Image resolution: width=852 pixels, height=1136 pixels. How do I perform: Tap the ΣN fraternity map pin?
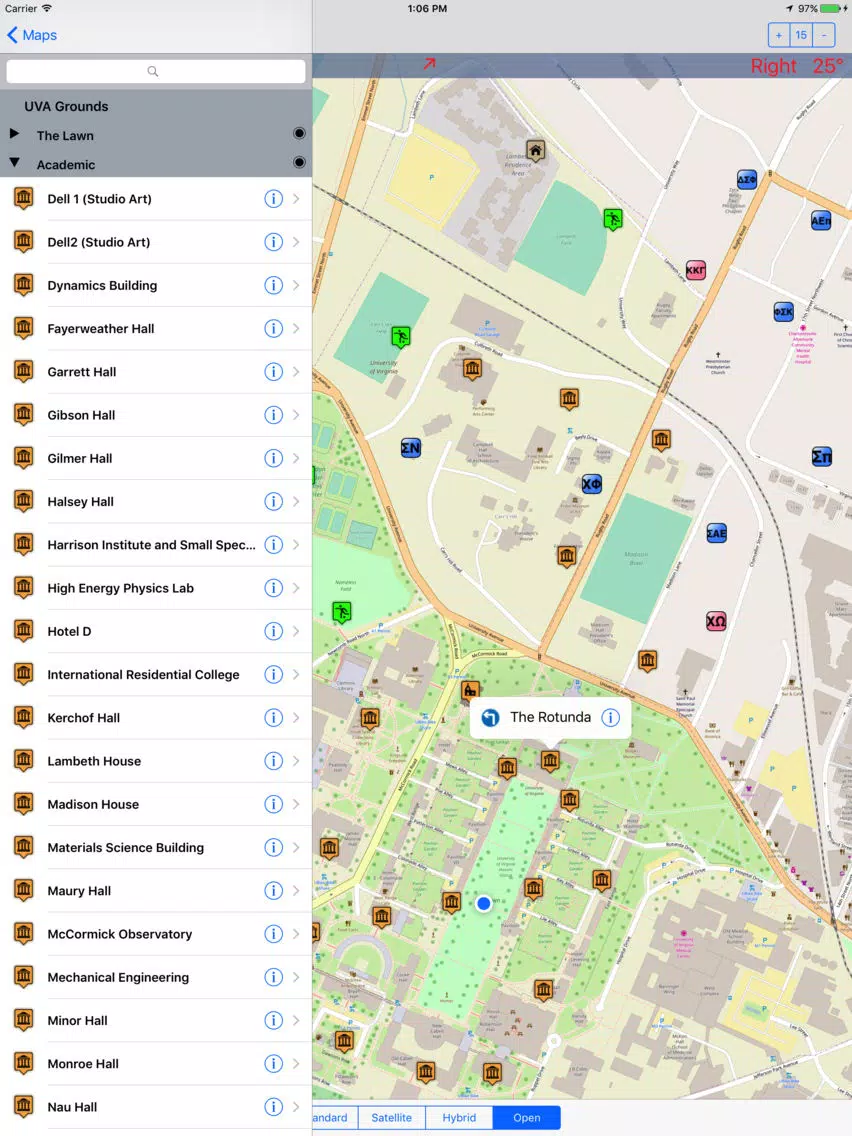point(411,448)
